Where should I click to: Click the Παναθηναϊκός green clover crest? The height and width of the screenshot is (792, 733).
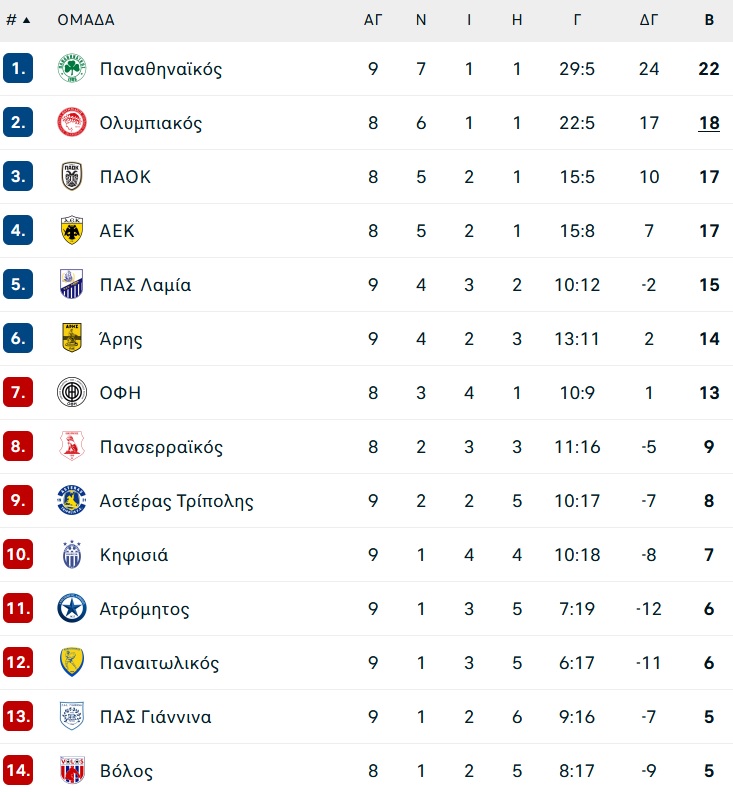tap(72, 68)
